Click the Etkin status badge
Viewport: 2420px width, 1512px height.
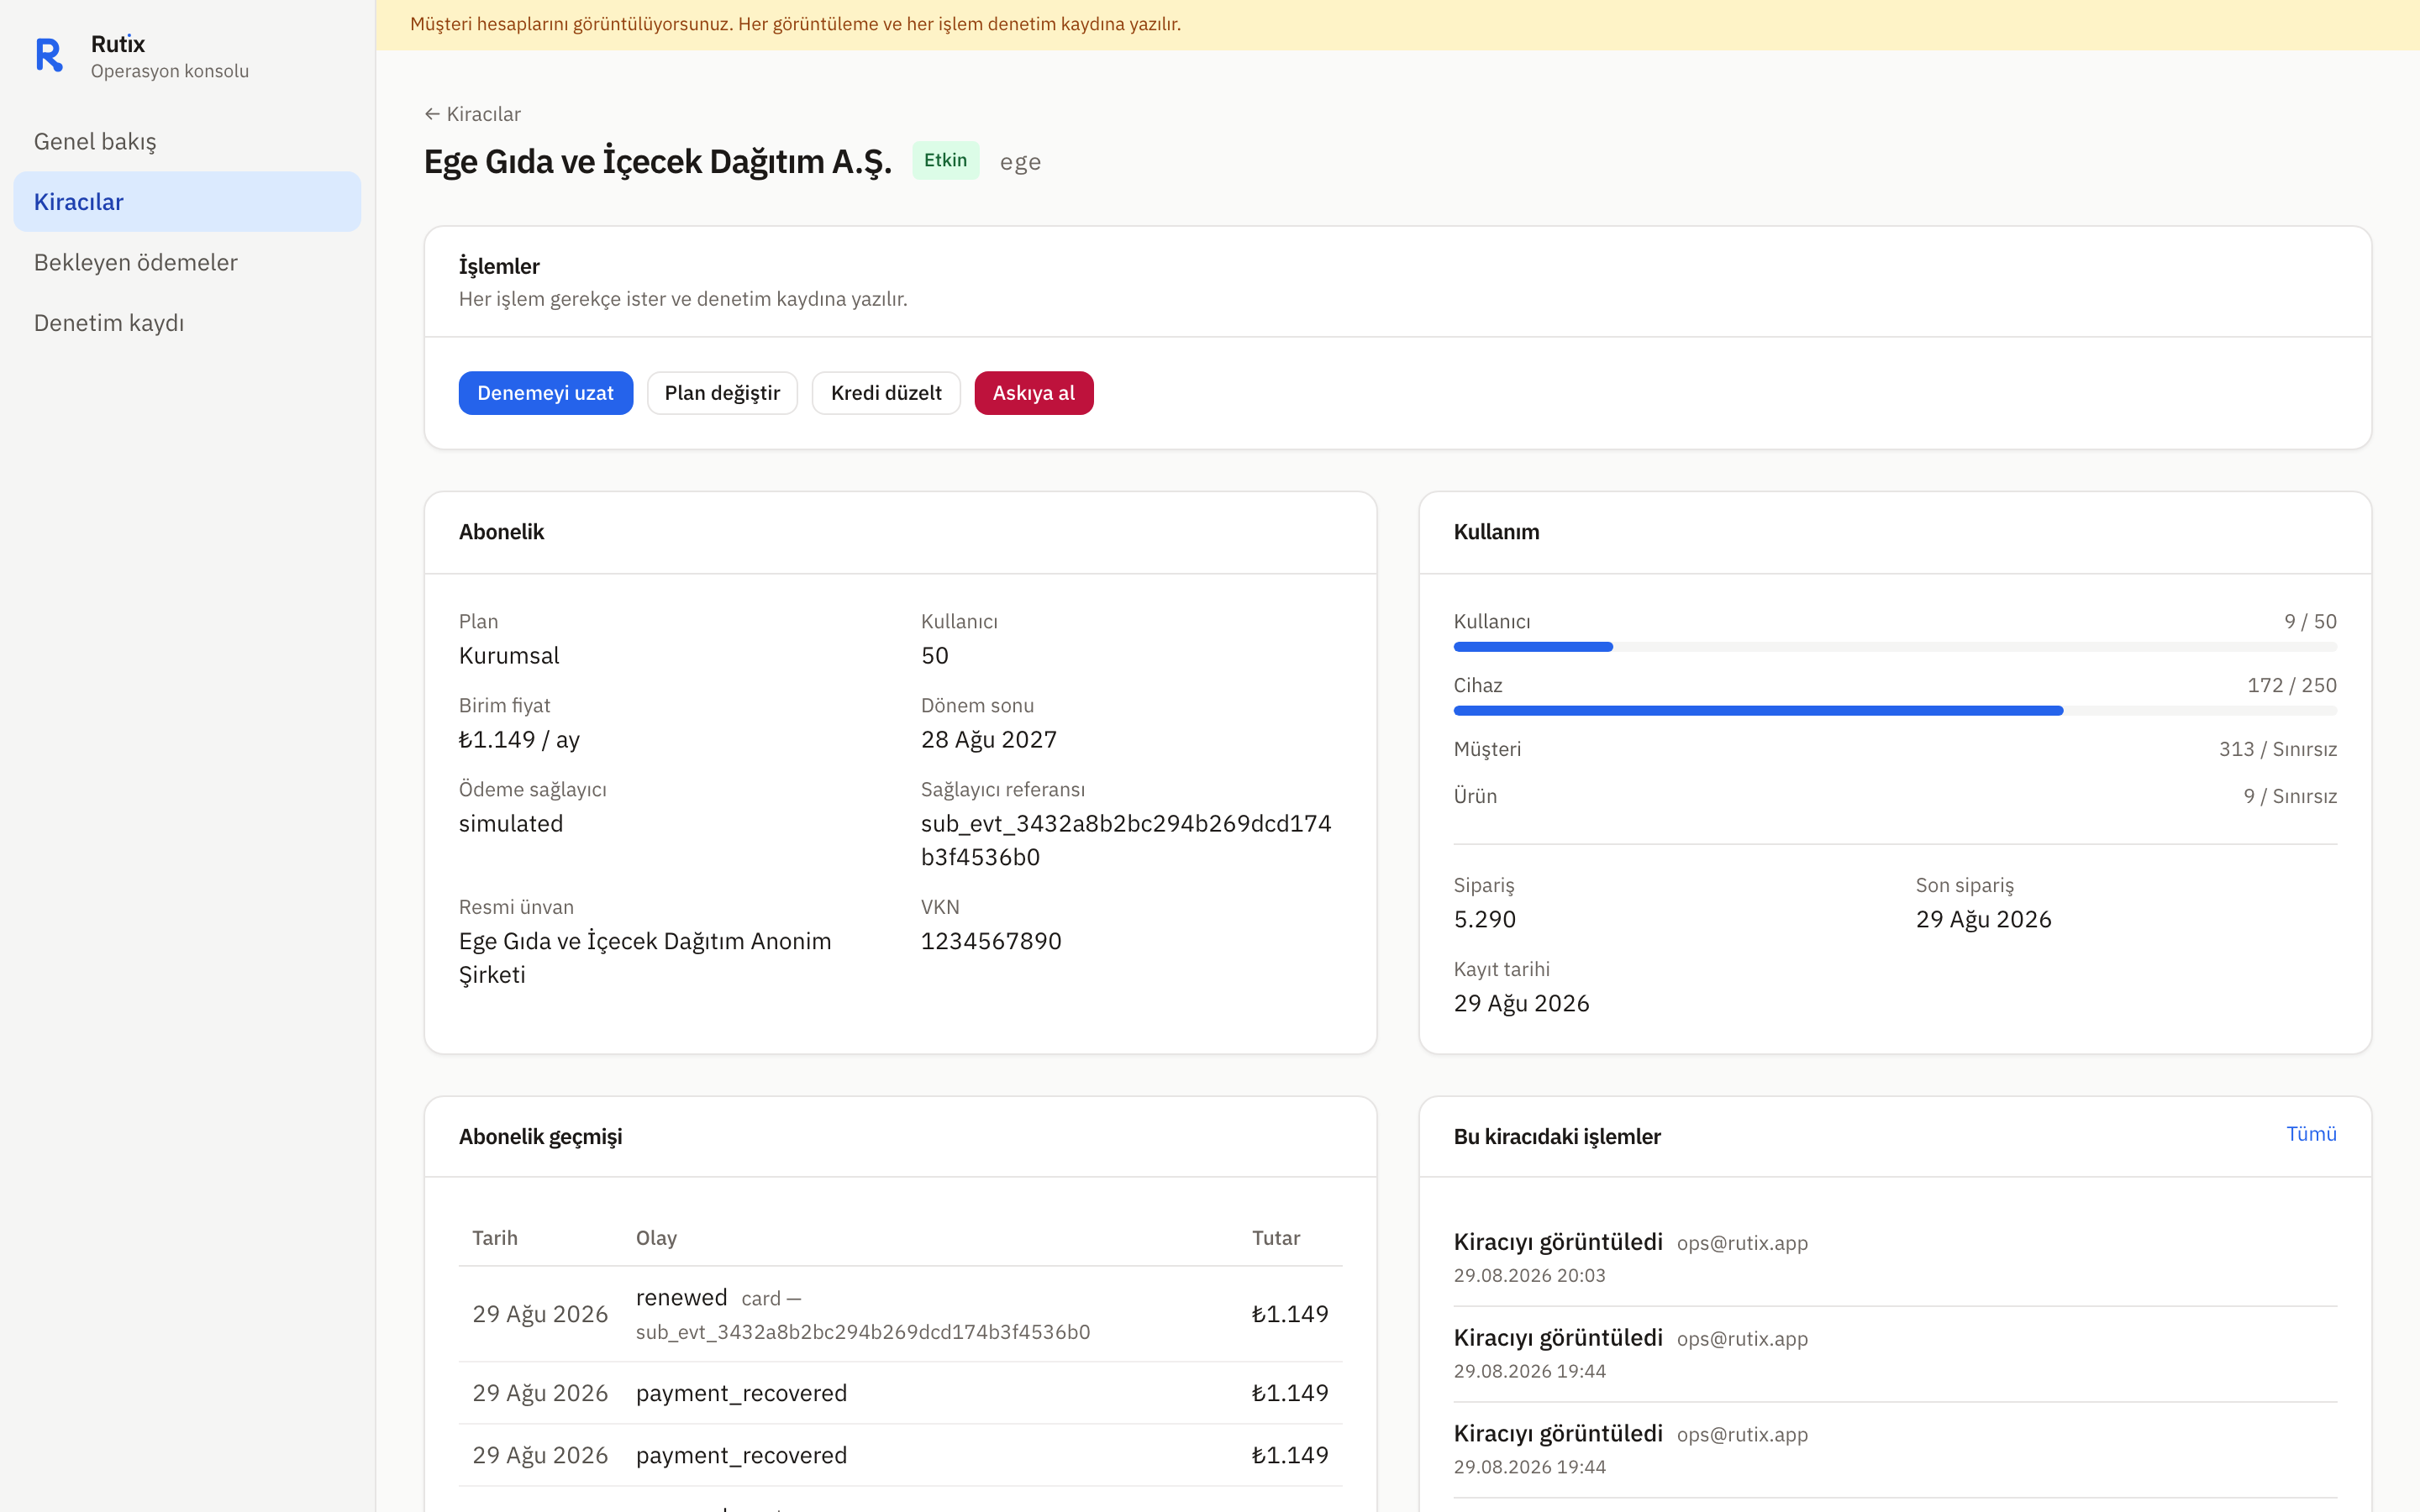[x=945, y=160]
